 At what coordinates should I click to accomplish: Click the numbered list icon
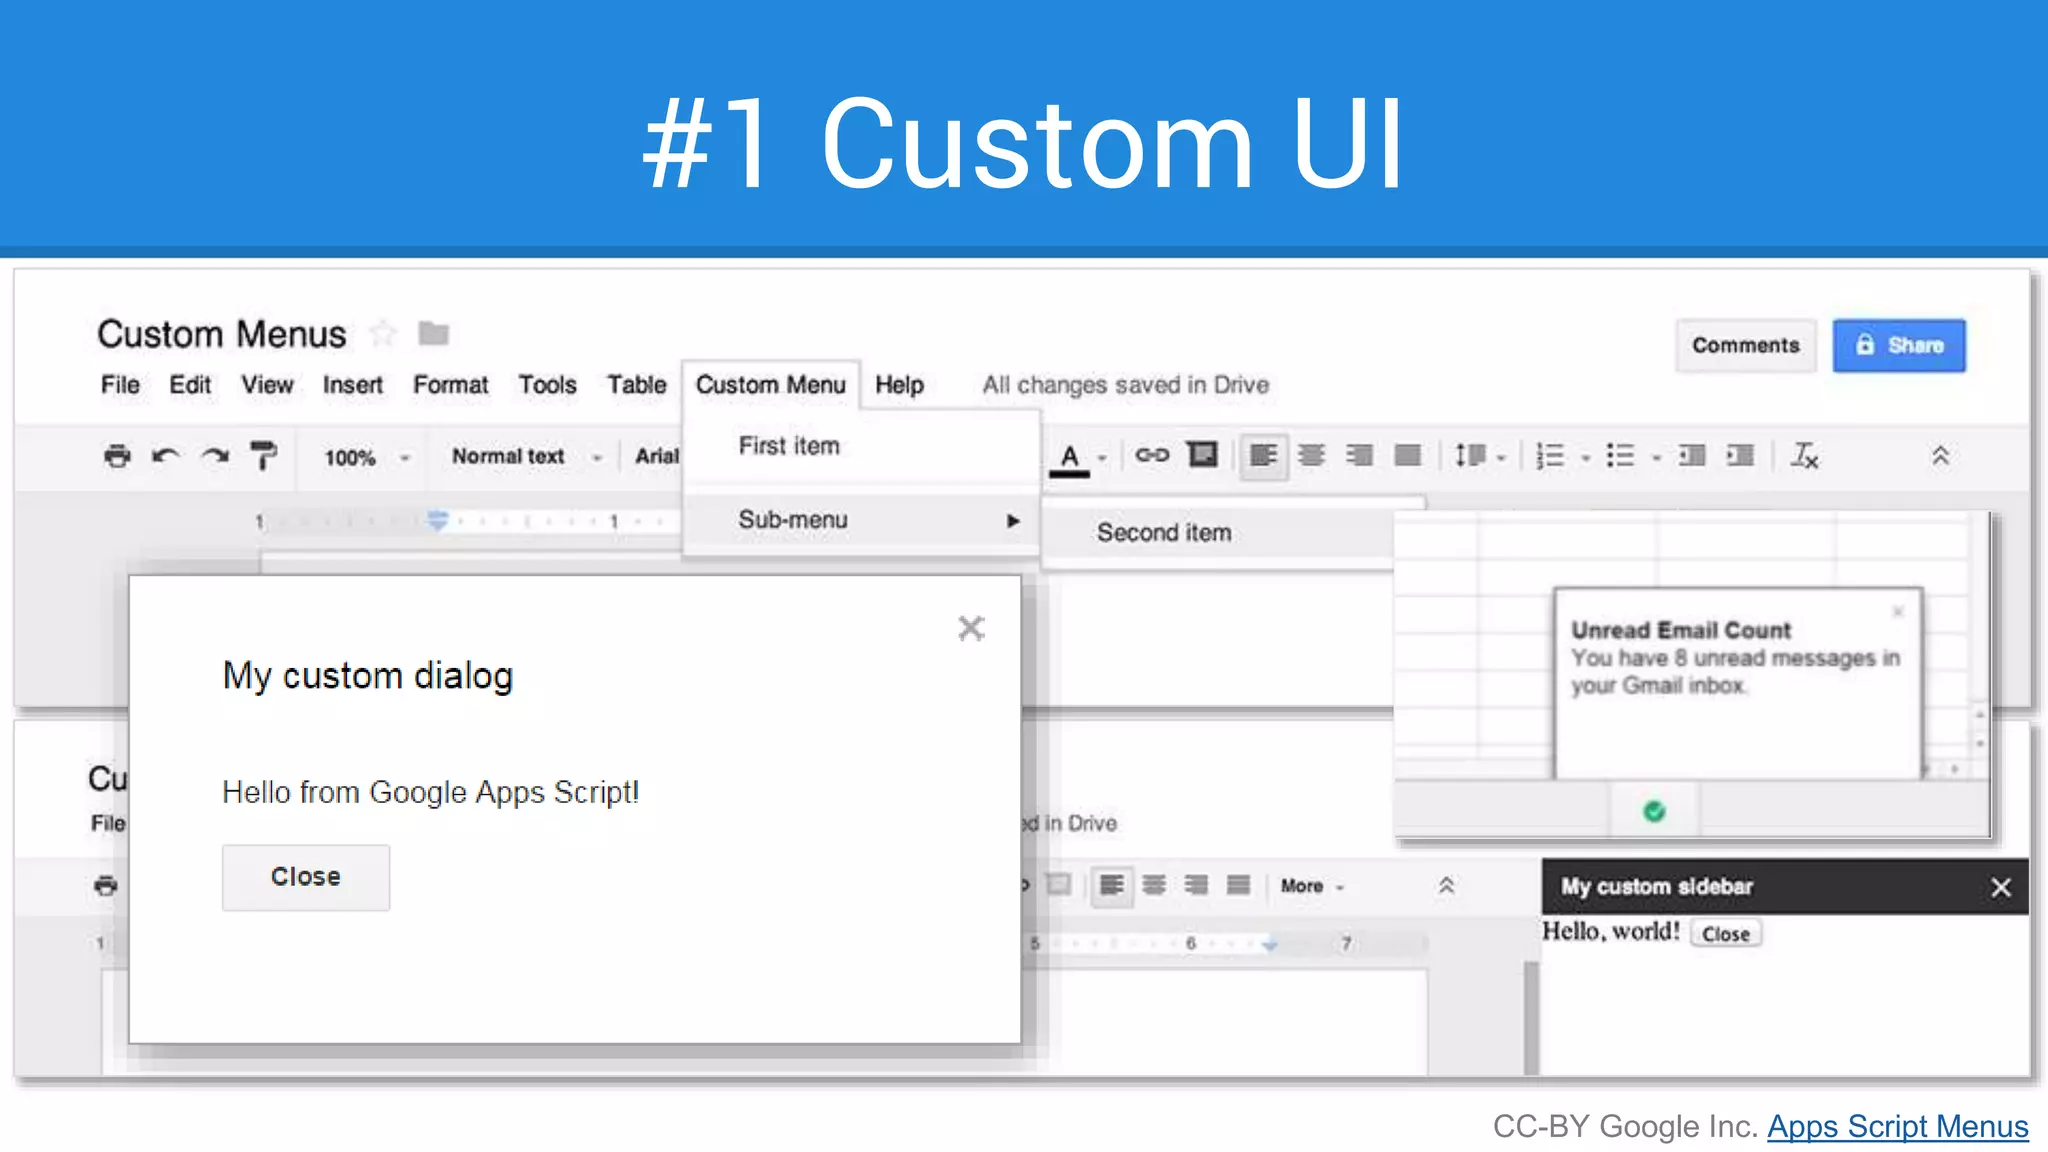(1550, 456)
